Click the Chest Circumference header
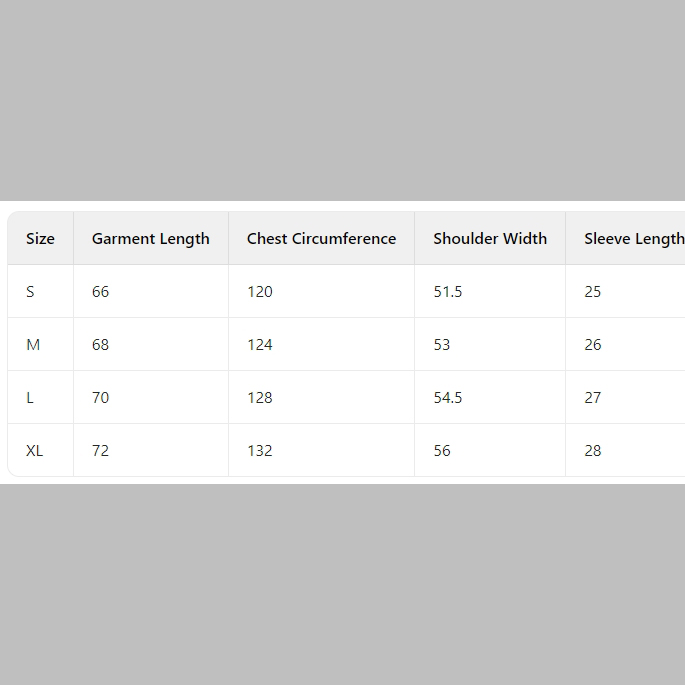The height and width of the screenshot is (685, 685). pyautogui.click(x=322, y=239)
